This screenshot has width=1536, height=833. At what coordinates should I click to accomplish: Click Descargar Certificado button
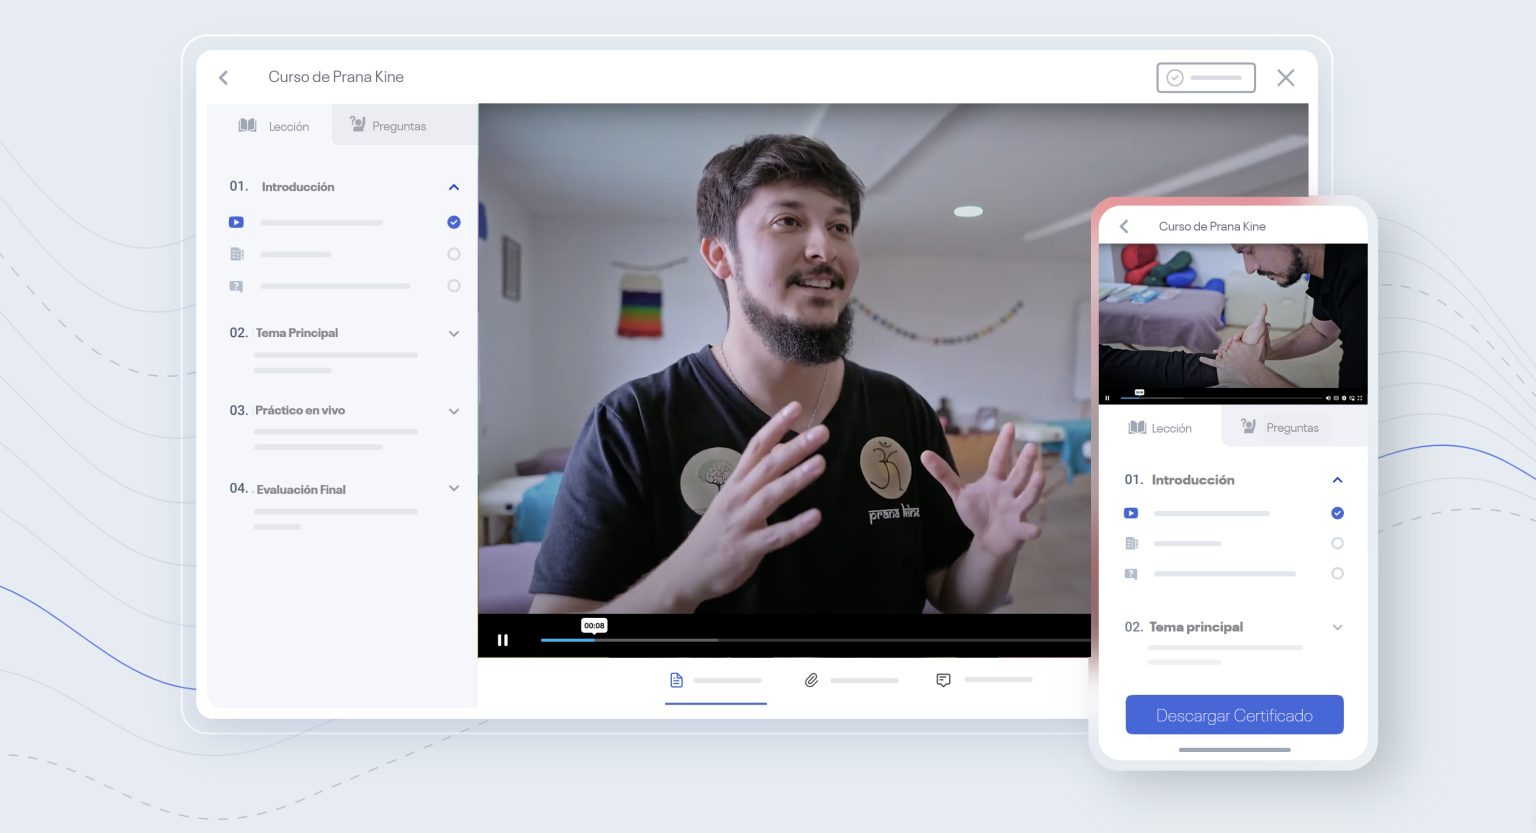(x=1234, y=715)
